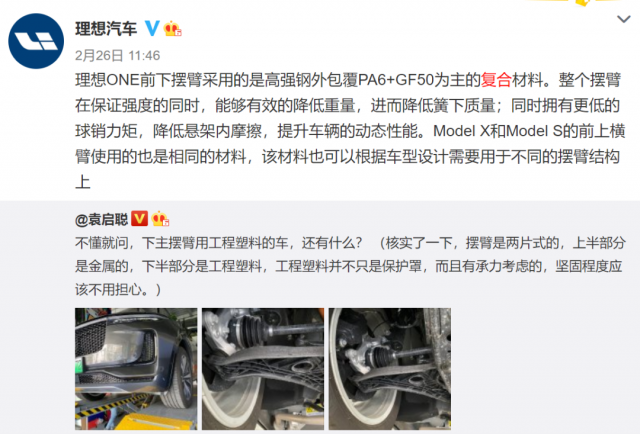Click the sentence mentioning Model X和Model S

pos(350,144)
